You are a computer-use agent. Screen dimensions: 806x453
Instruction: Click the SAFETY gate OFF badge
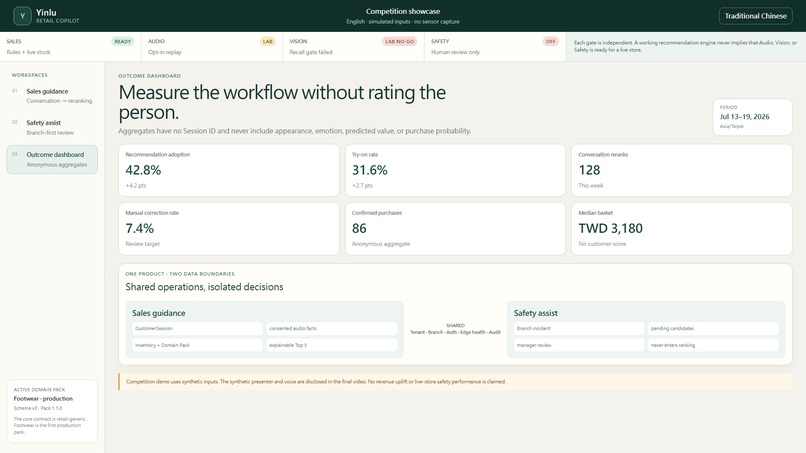[x=551, y=42]
